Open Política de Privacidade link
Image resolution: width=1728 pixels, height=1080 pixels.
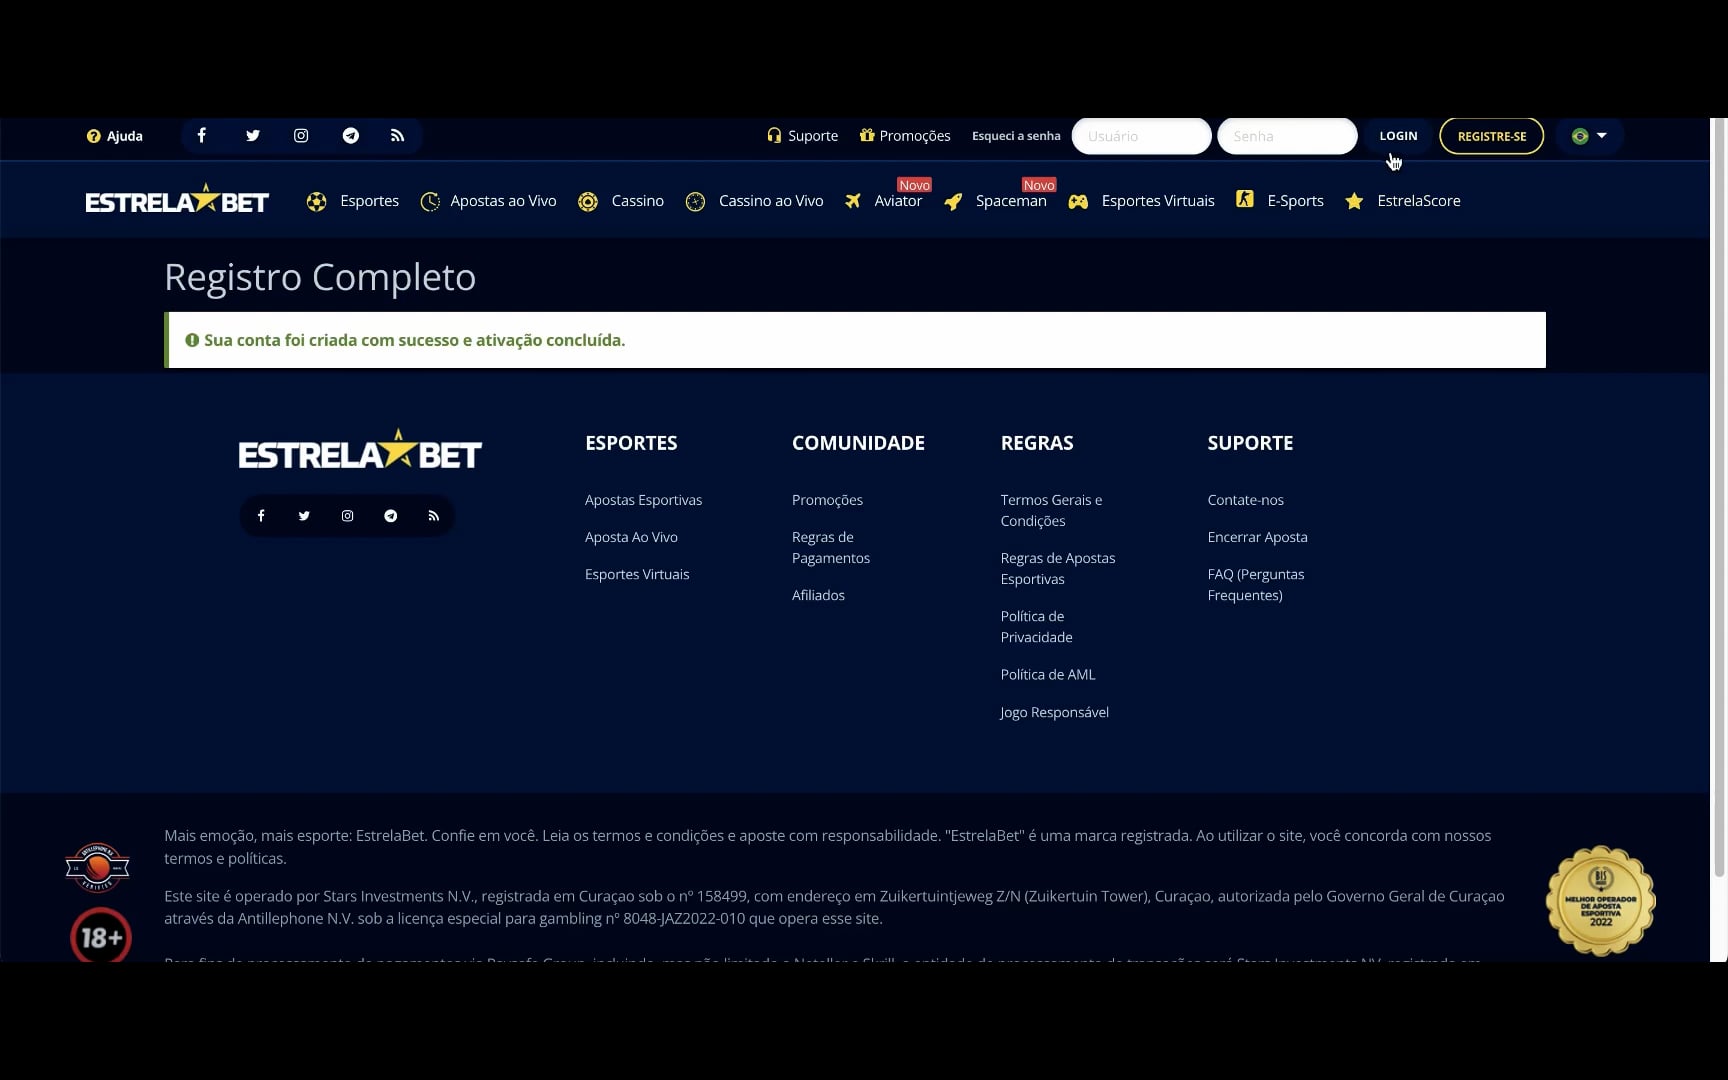[x=1036, y=627]
